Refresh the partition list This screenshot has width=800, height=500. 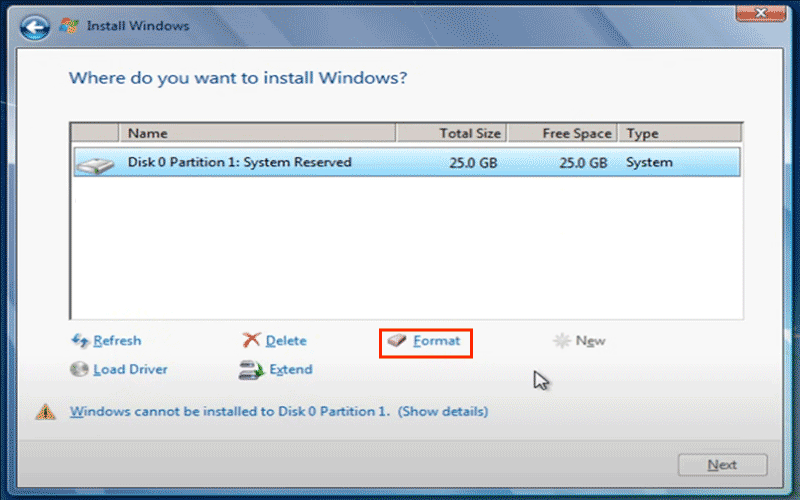pyautogui.click(x=117, y=340)
